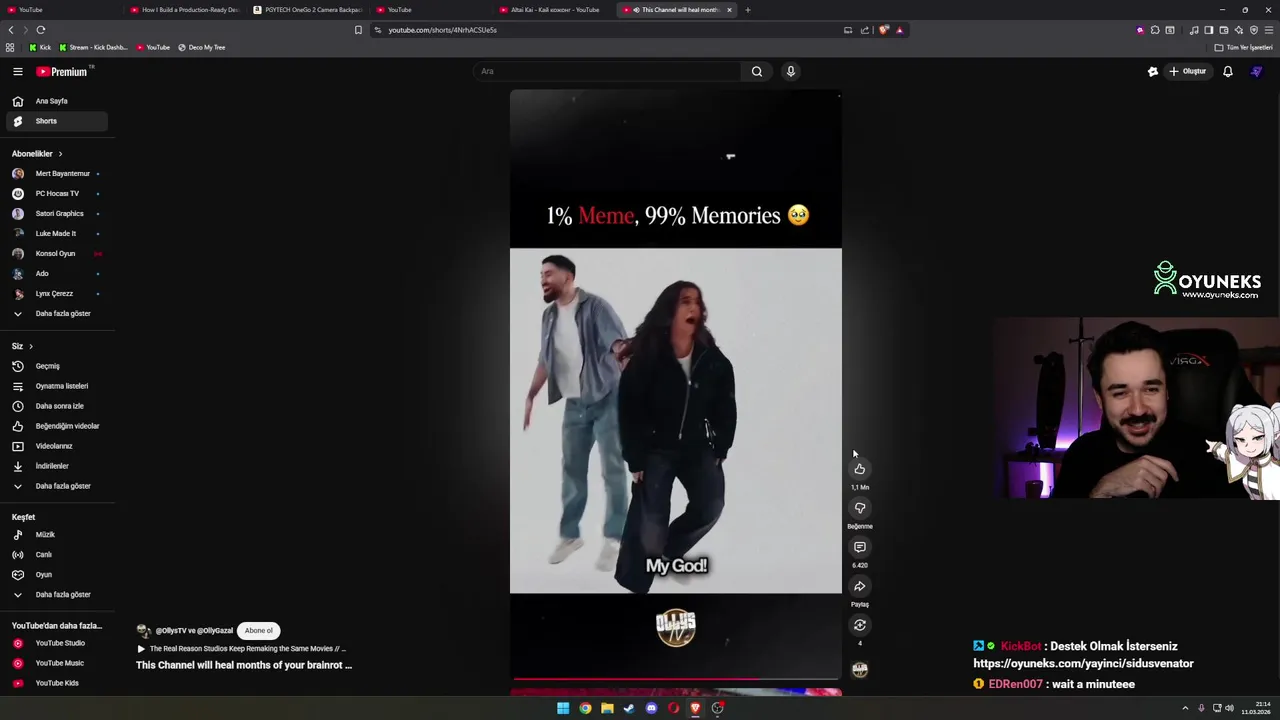
Task: Open Steam from the taskbar
Action: click(629, 708)
